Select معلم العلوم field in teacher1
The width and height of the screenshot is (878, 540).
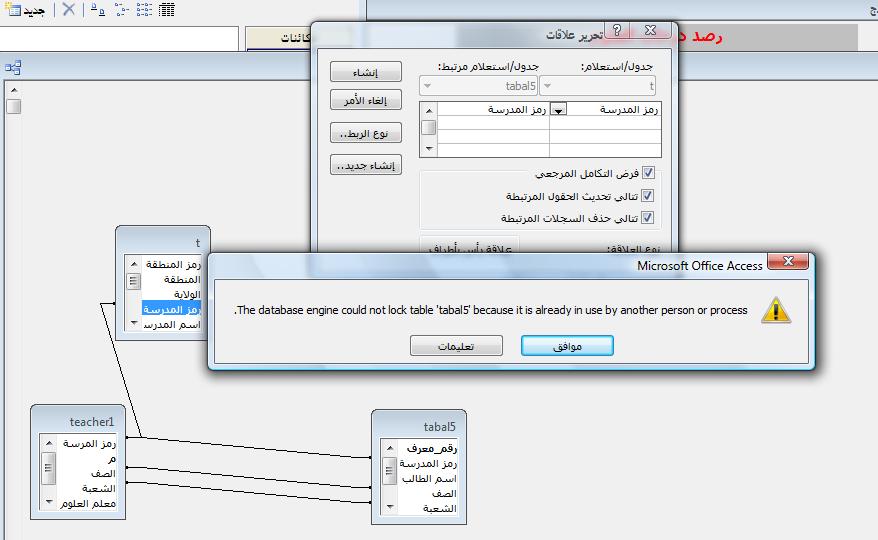pyautogui.click(x=88, y=504)
